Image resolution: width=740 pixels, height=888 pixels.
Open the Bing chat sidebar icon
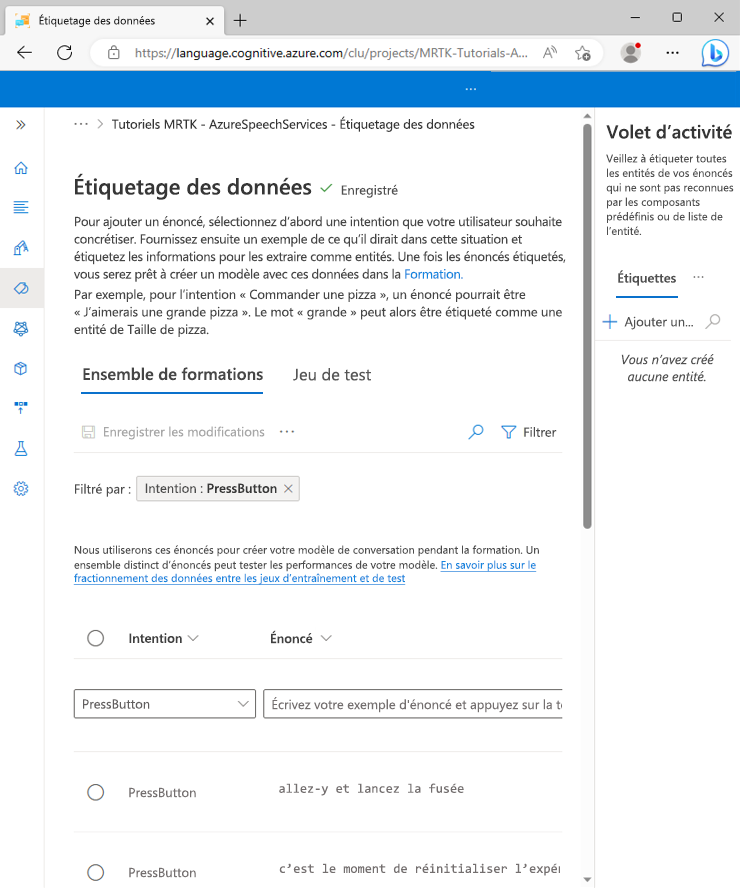click(715, 53)
